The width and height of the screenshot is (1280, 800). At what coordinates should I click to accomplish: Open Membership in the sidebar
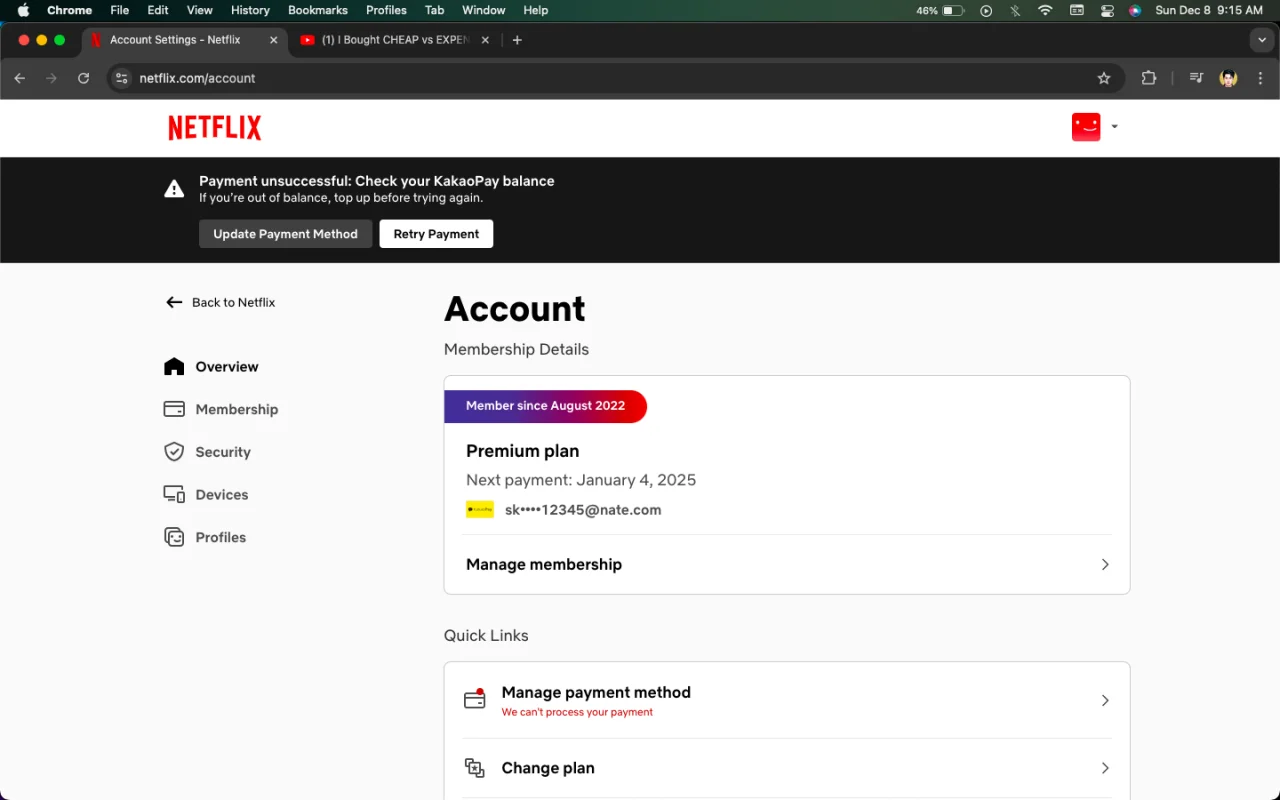237,409
